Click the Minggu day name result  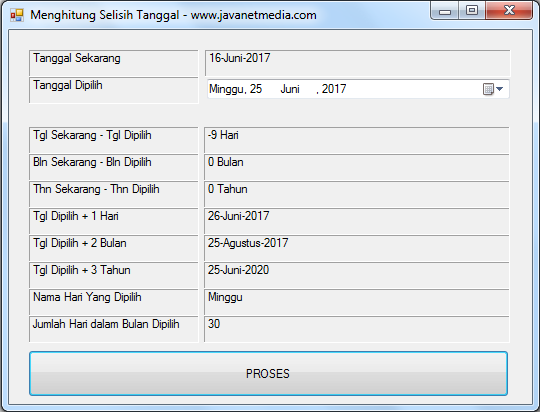coord(357,302)
